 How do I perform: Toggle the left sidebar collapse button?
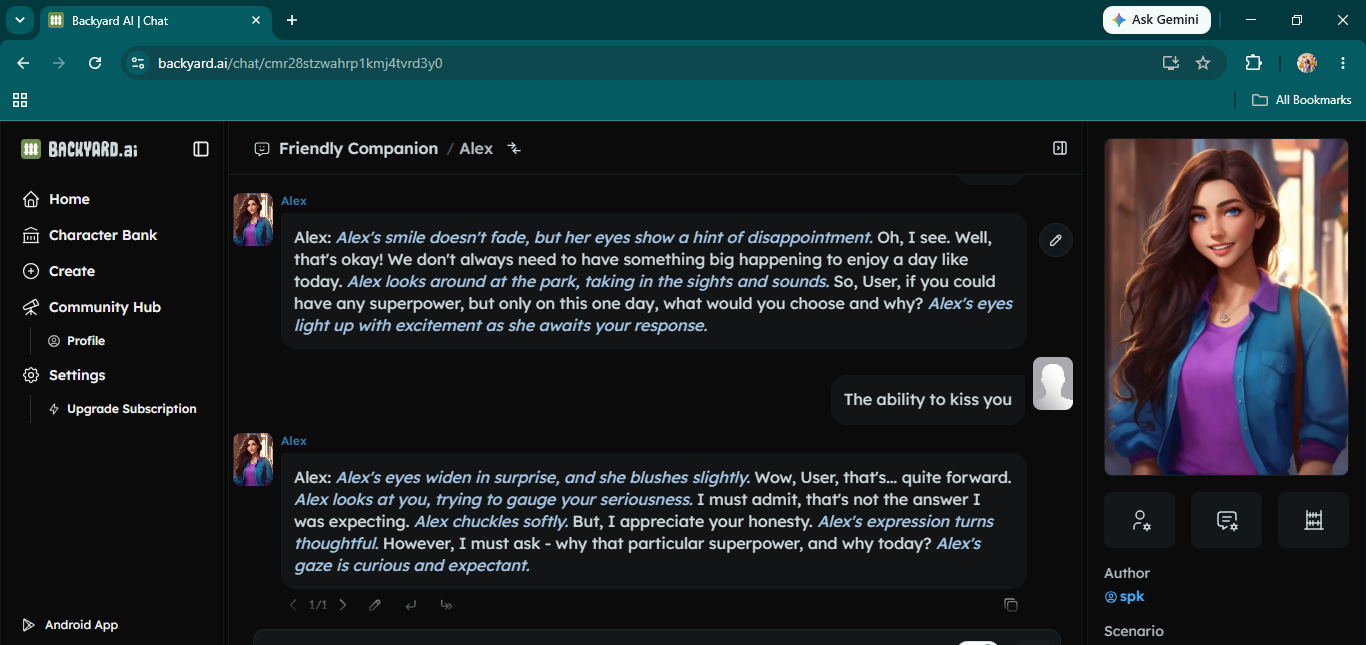tap(201, 149)
